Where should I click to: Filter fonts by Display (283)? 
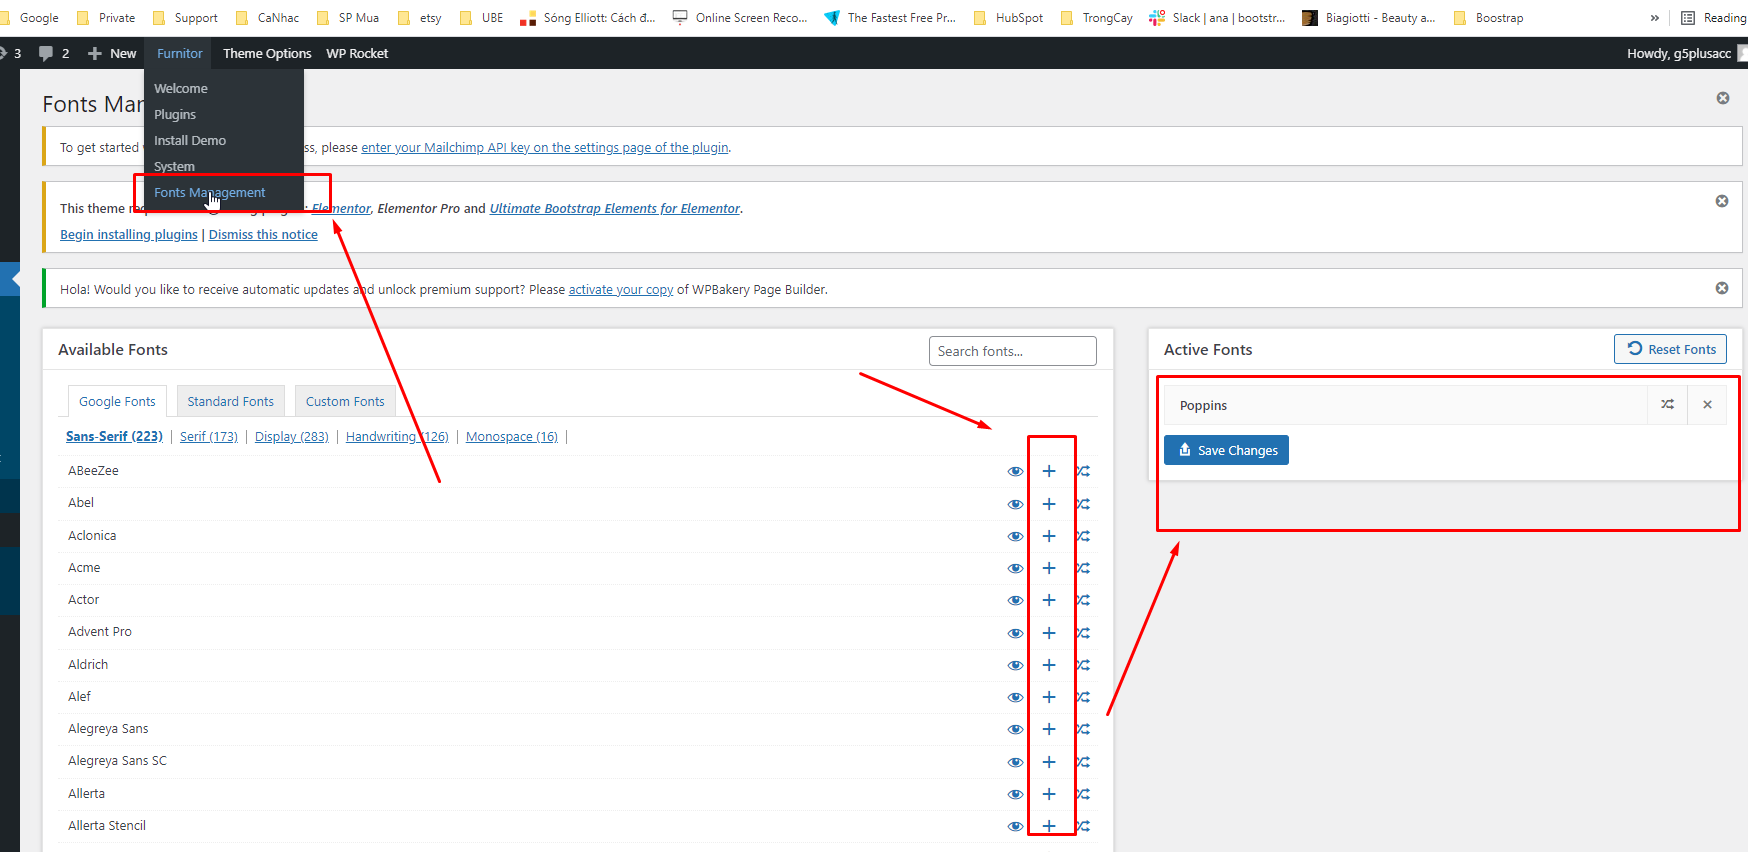click(292, 436)
